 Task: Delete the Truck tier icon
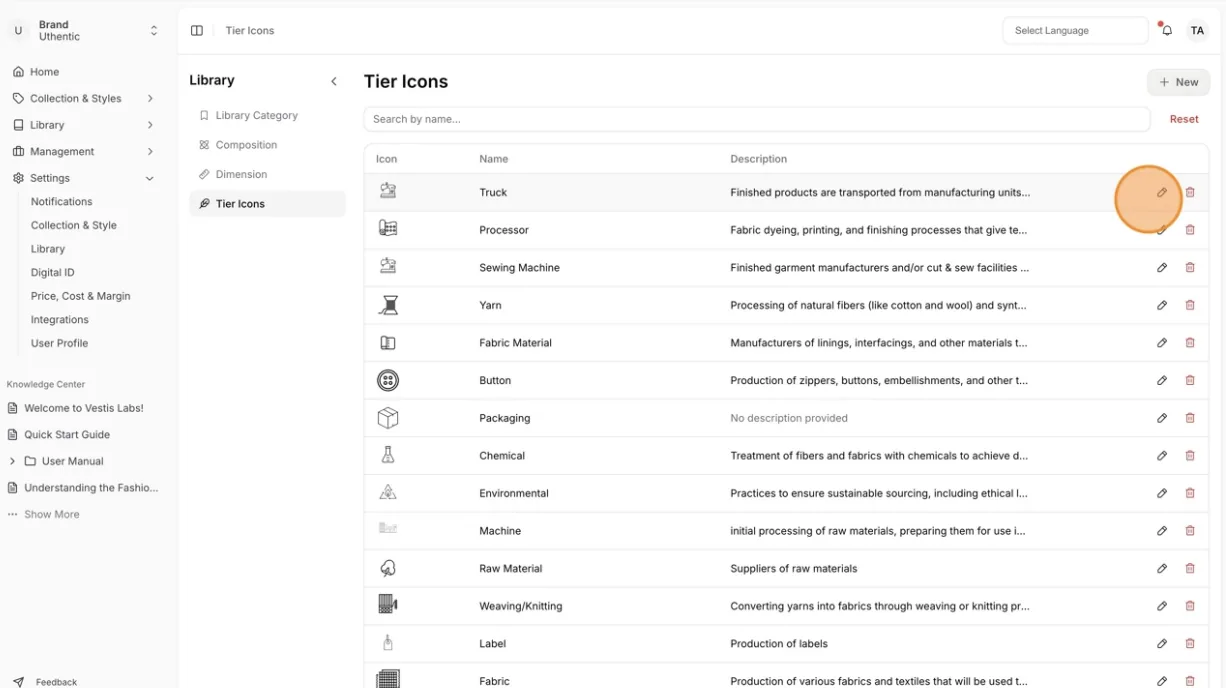1190,192
